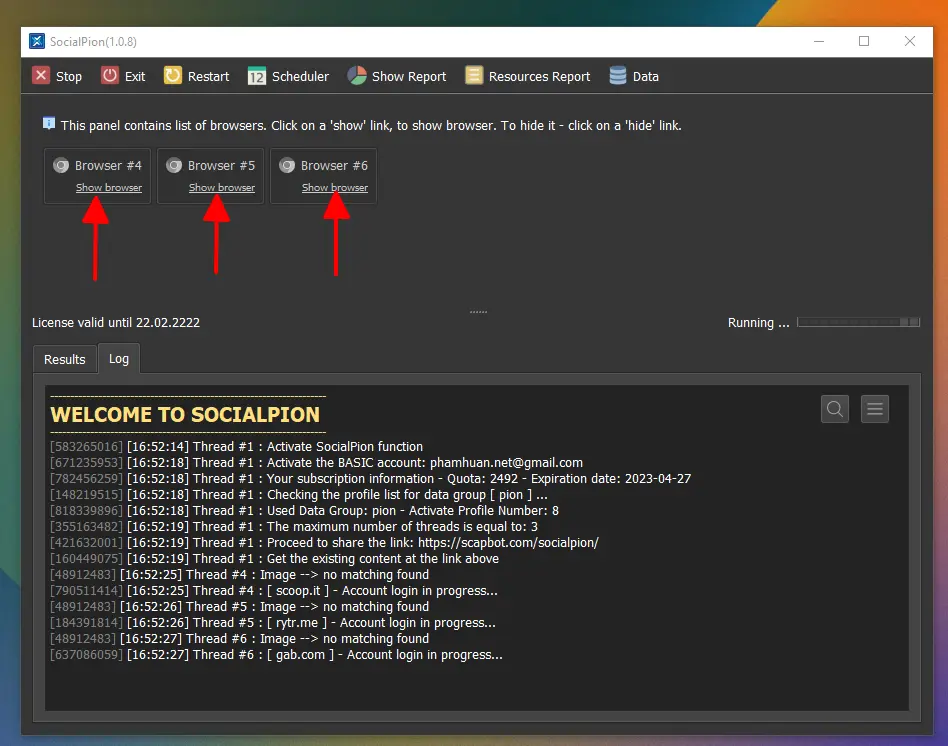This screenshot has height=746, width=948.
Task: Click log line Activate SocialPion function
Action: 236,447
